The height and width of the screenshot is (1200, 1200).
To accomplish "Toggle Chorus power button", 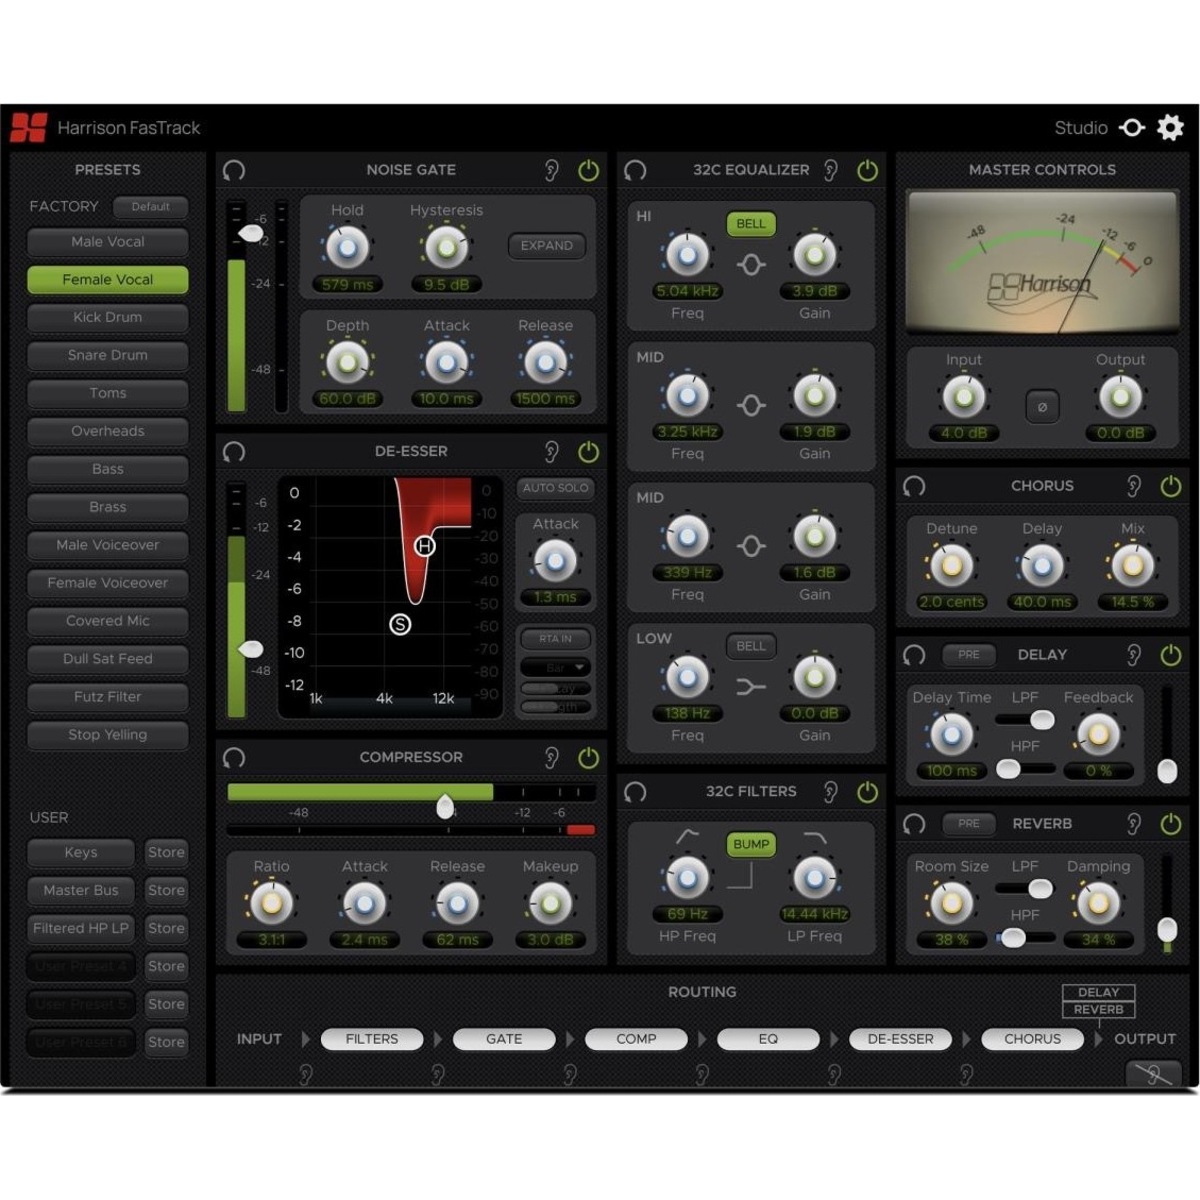I will [x=1170, y=486].
